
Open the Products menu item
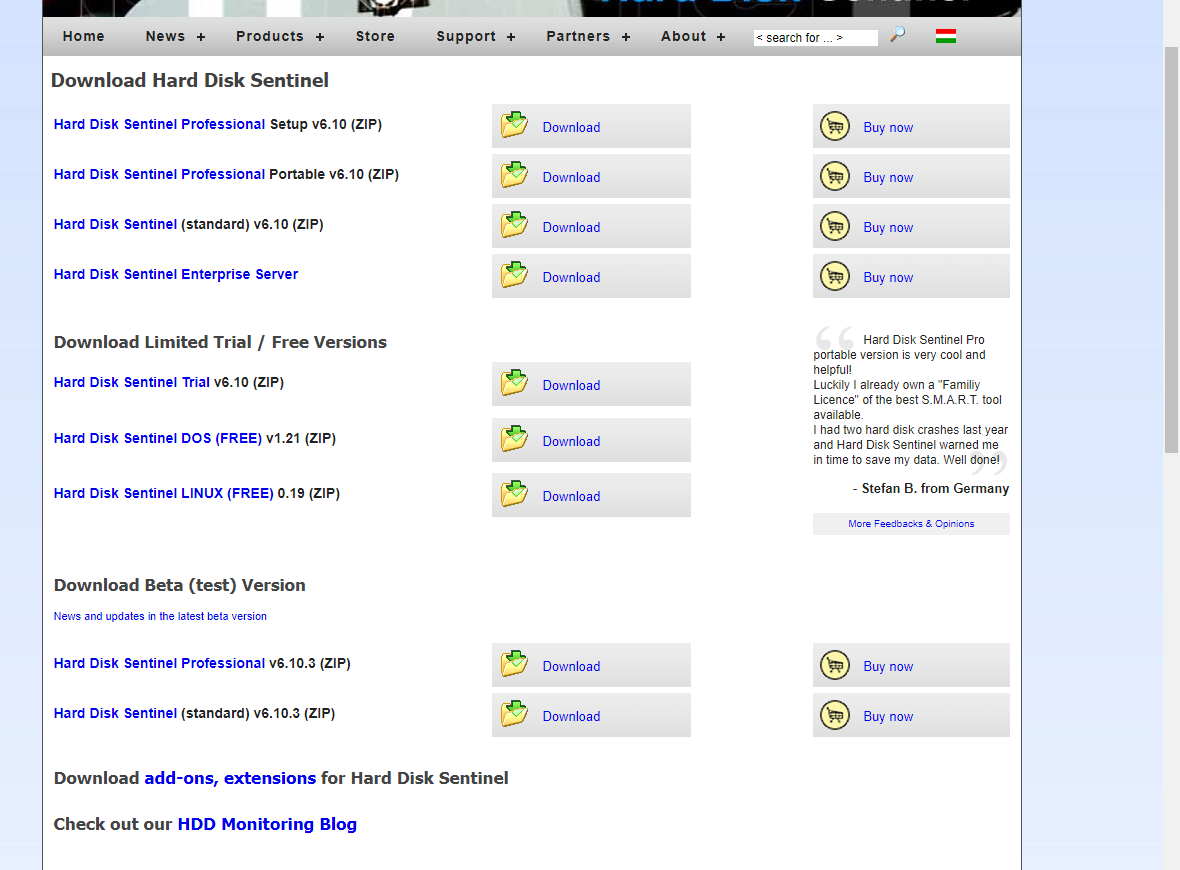269,36
